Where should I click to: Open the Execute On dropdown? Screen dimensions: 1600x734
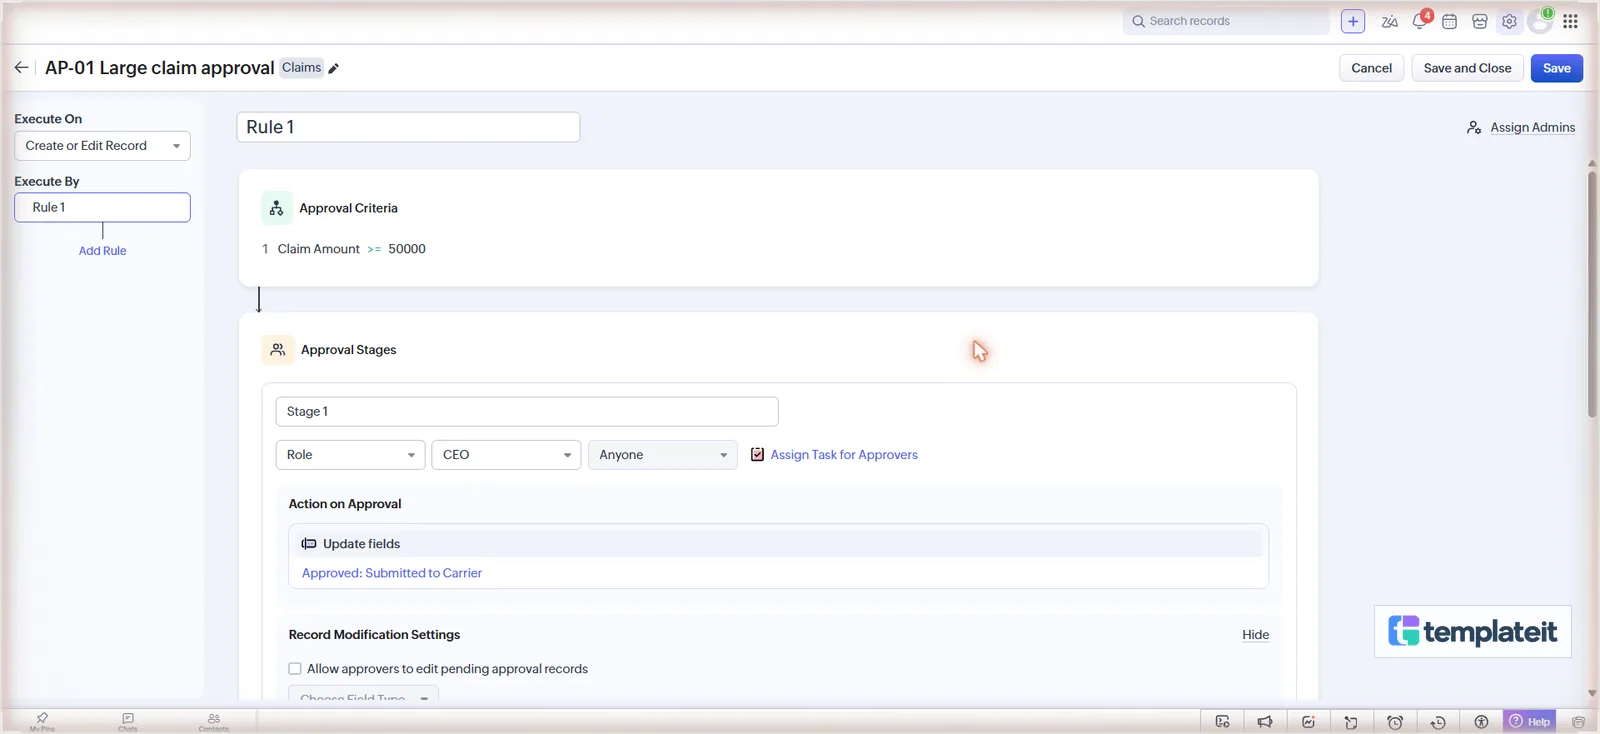[x=102, y=146]
